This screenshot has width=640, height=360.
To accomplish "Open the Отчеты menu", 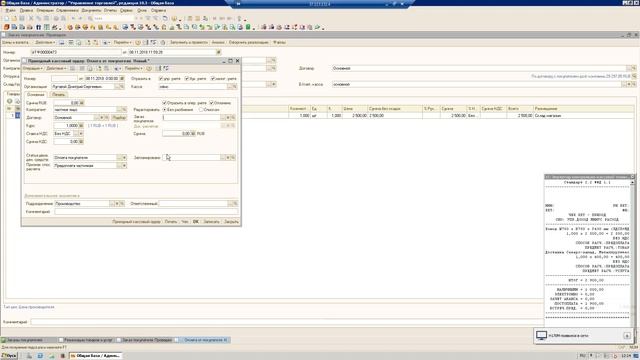I will [110, 10].
